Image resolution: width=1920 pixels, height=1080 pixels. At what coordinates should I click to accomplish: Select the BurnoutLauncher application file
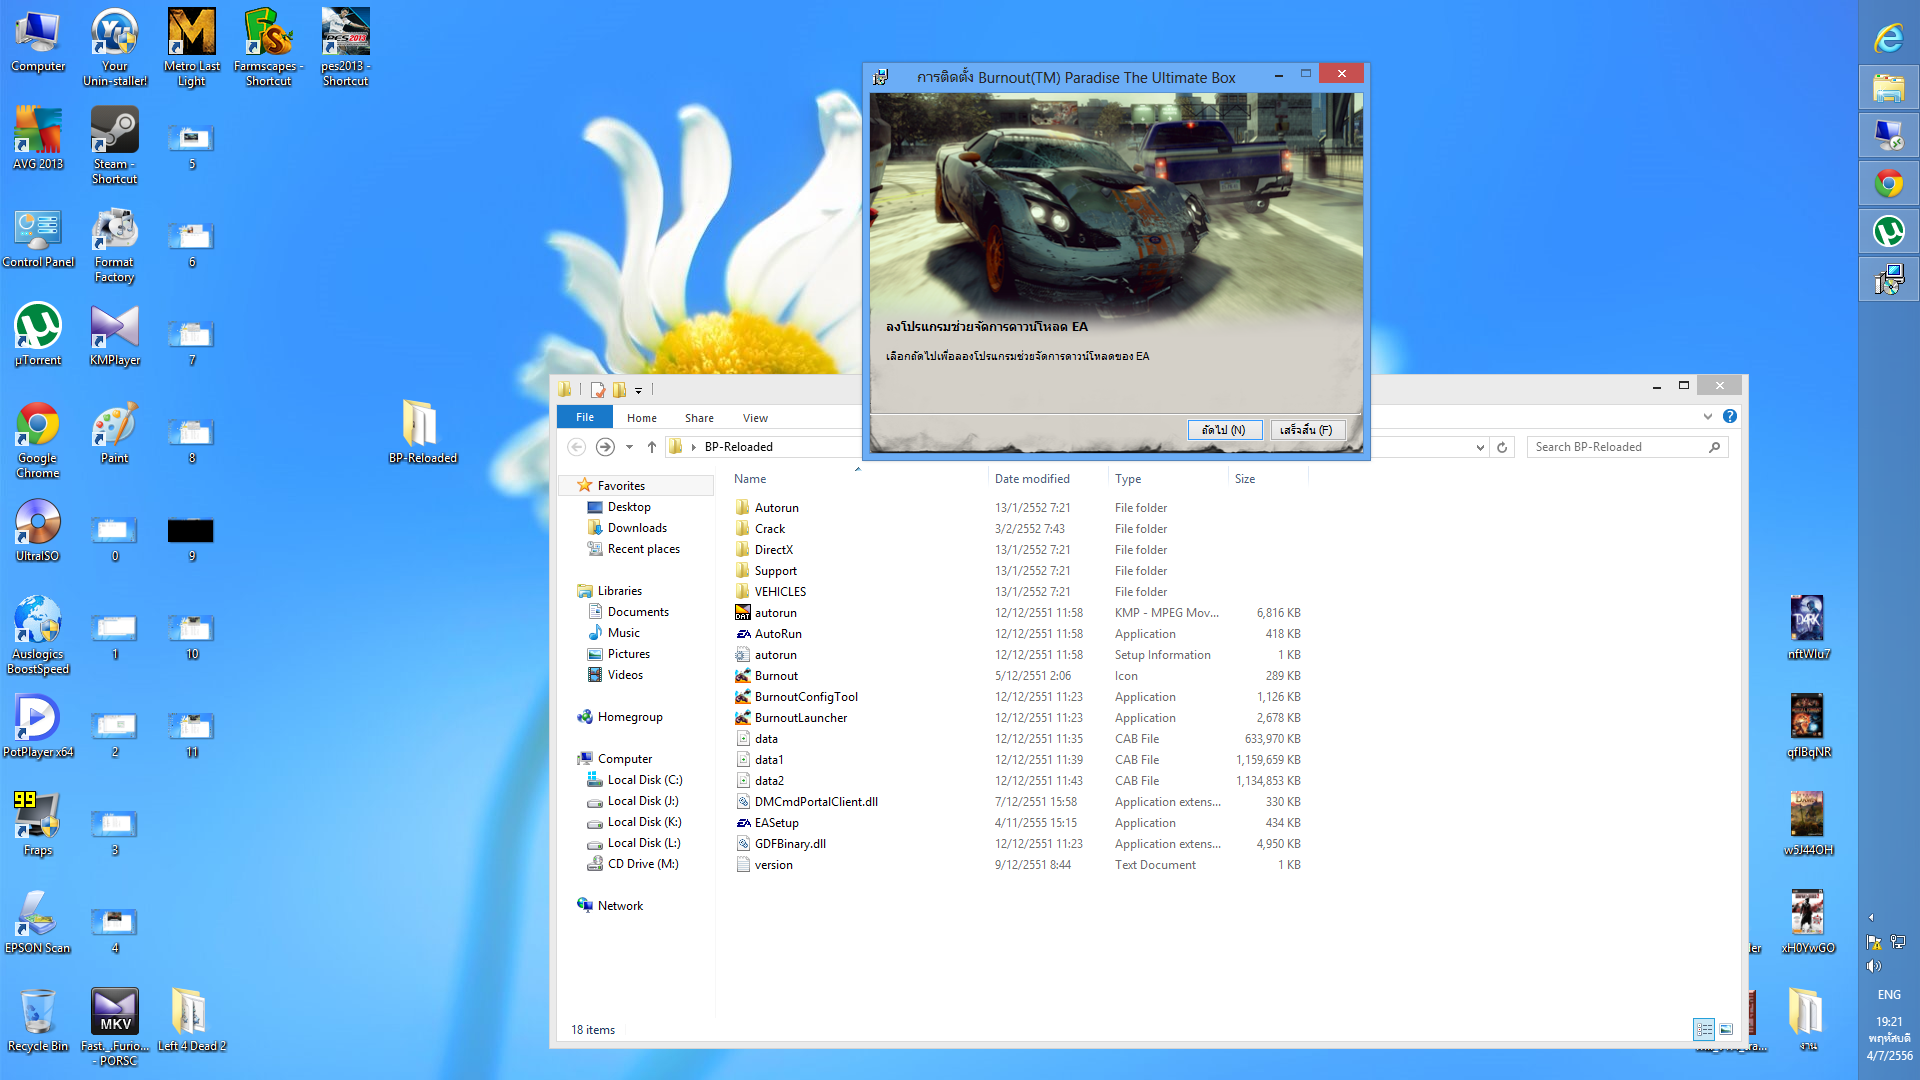pos(800,718)
